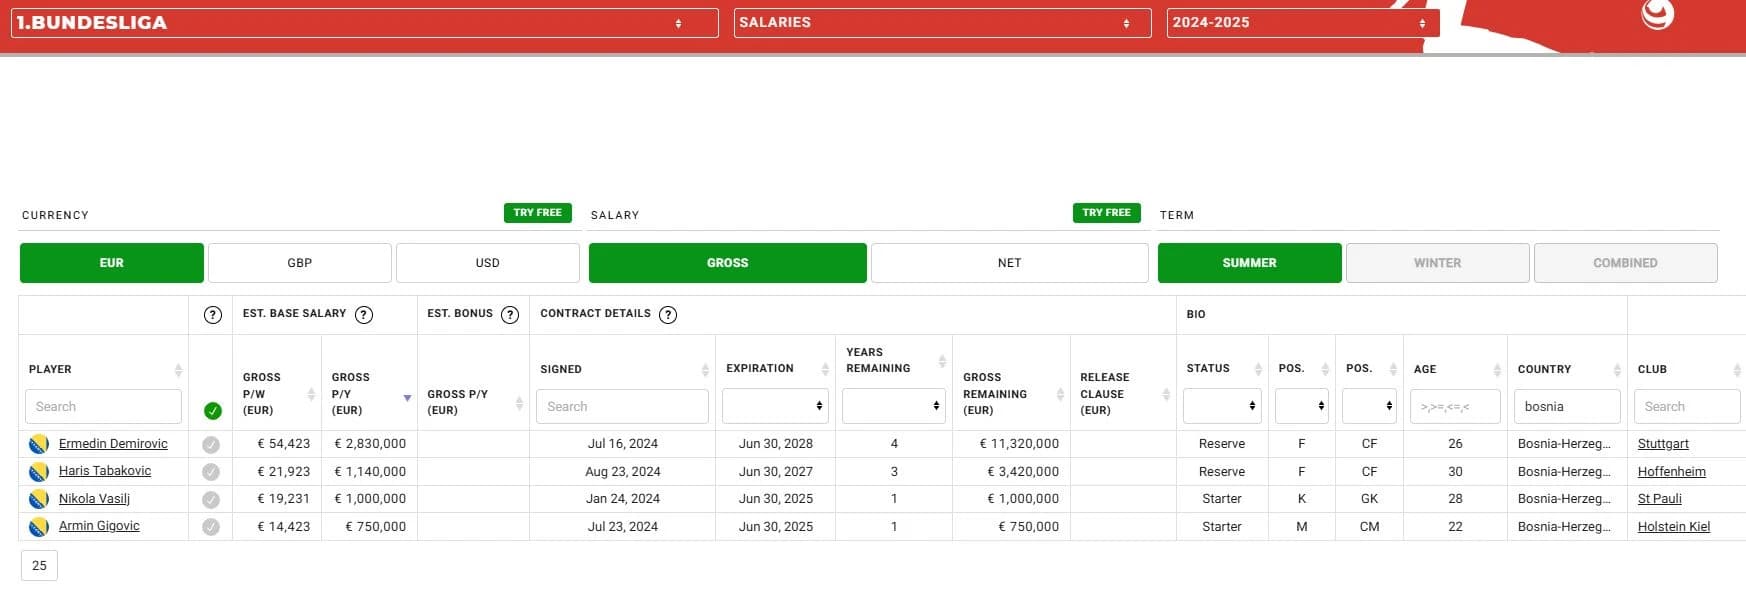This screenshot has height=612, width=1746.
Task: Sort table by Gross Remaining
Action: tap(1060, 394)
